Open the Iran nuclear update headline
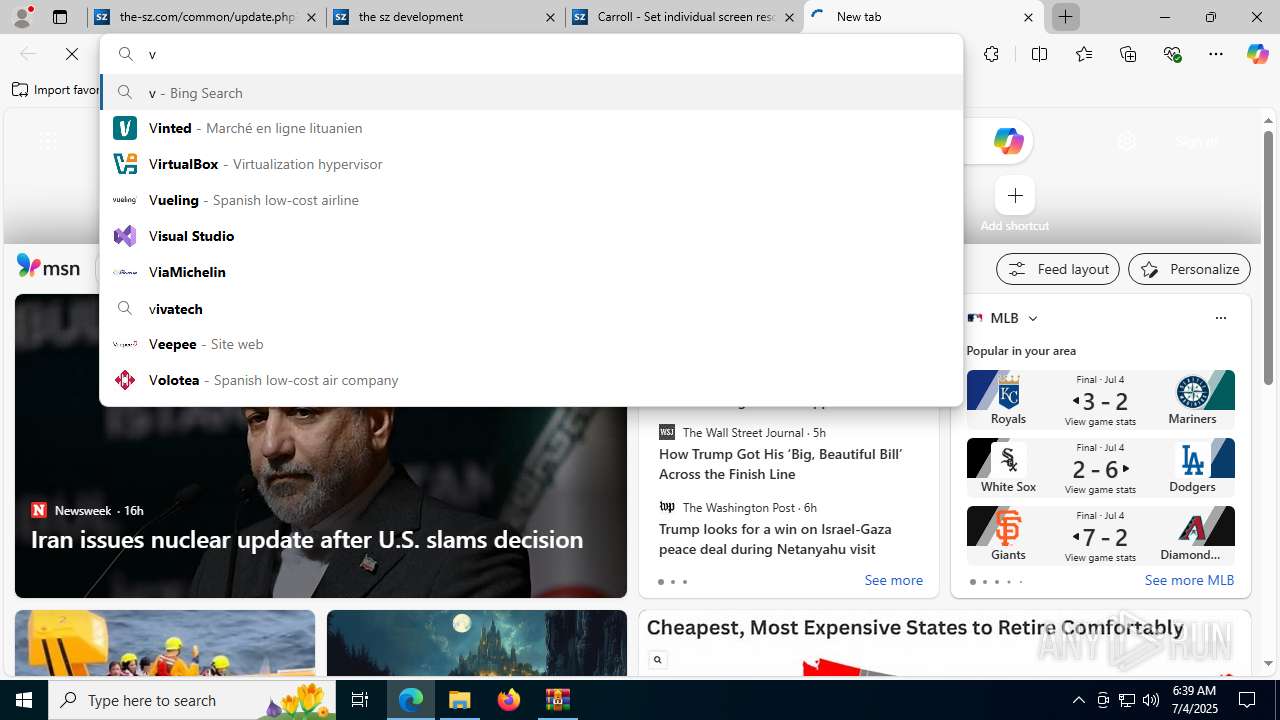 [307, 539]
